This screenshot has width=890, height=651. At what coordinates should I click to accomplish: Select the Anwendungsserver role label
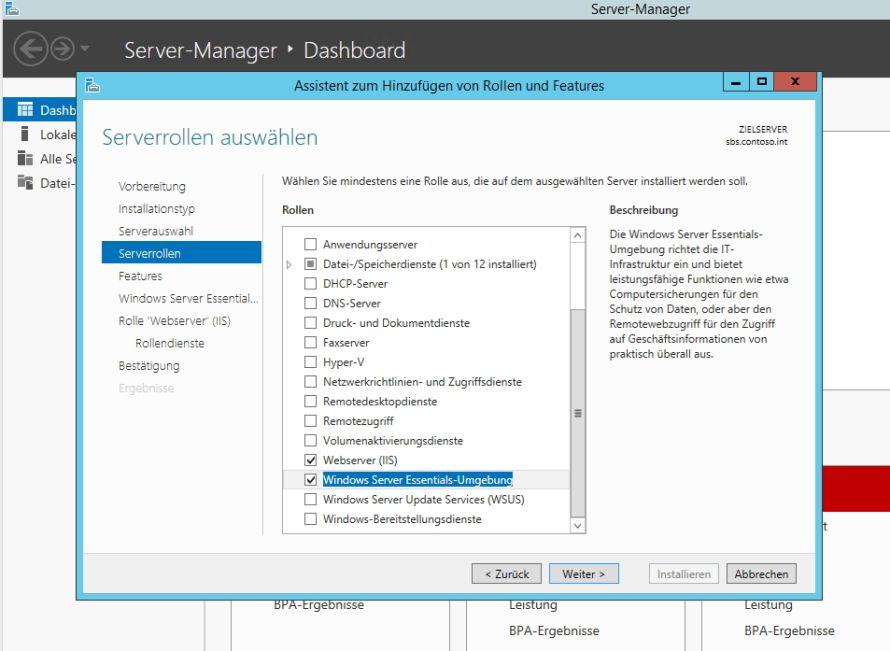click(x=371, y=245)
